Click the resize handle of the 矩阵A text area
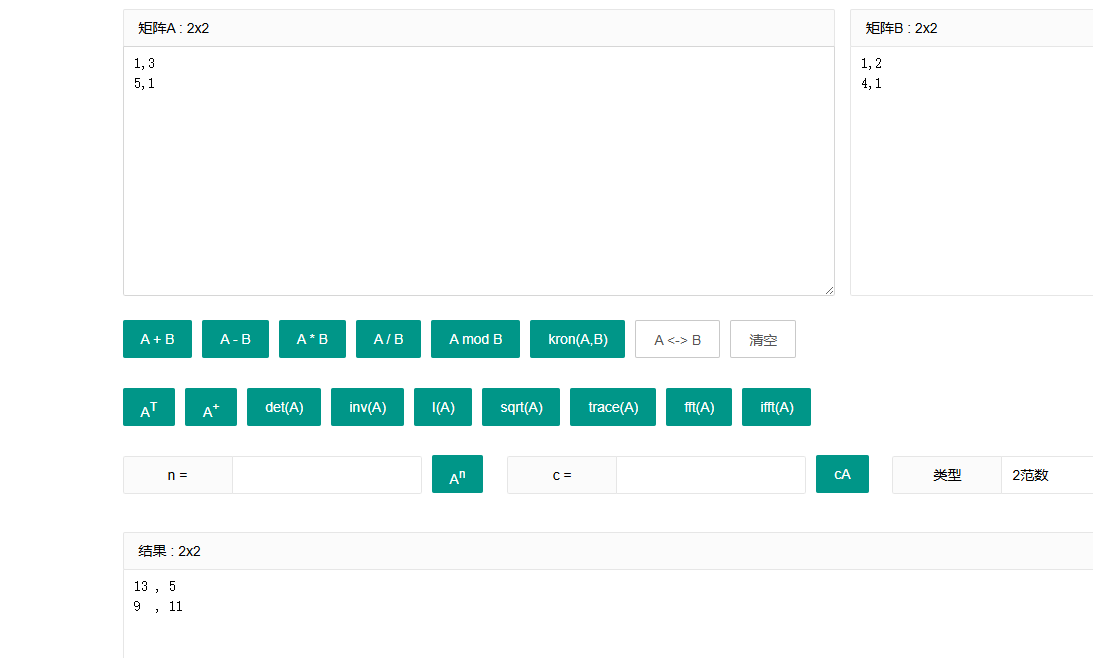 click(829, 290)
